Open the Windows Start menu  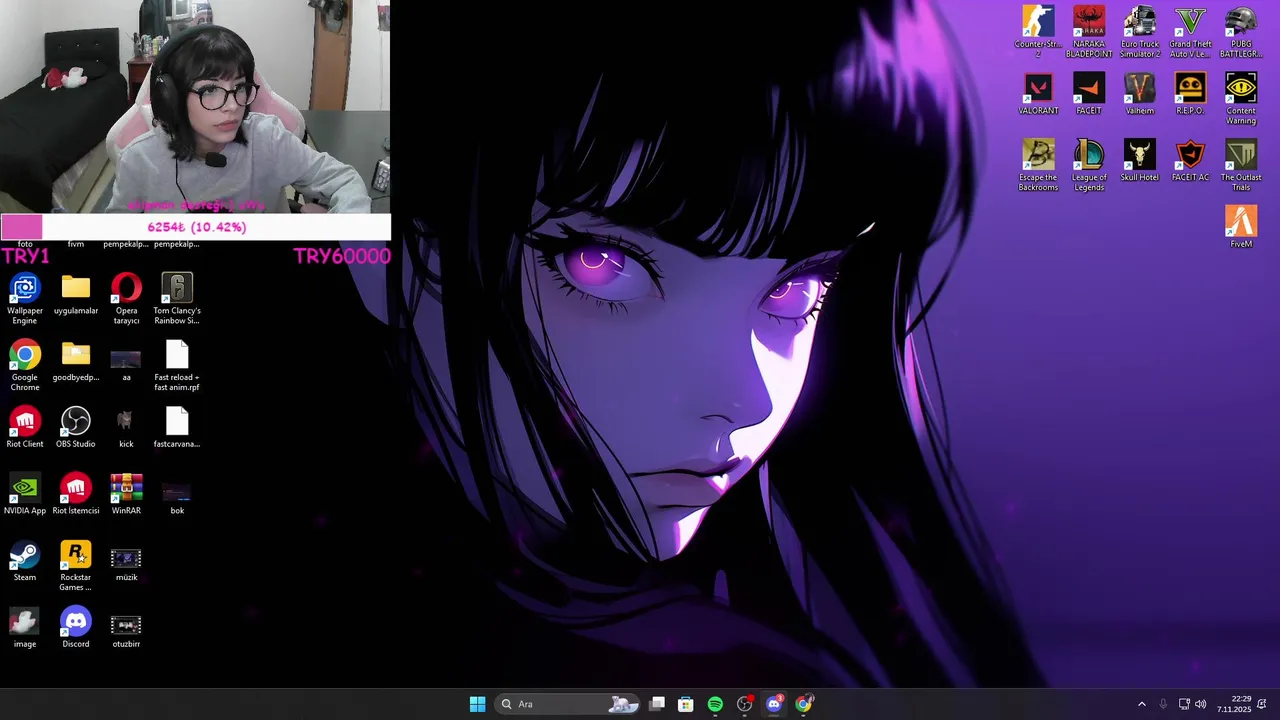pyautogui.click(x=477, y=704)
